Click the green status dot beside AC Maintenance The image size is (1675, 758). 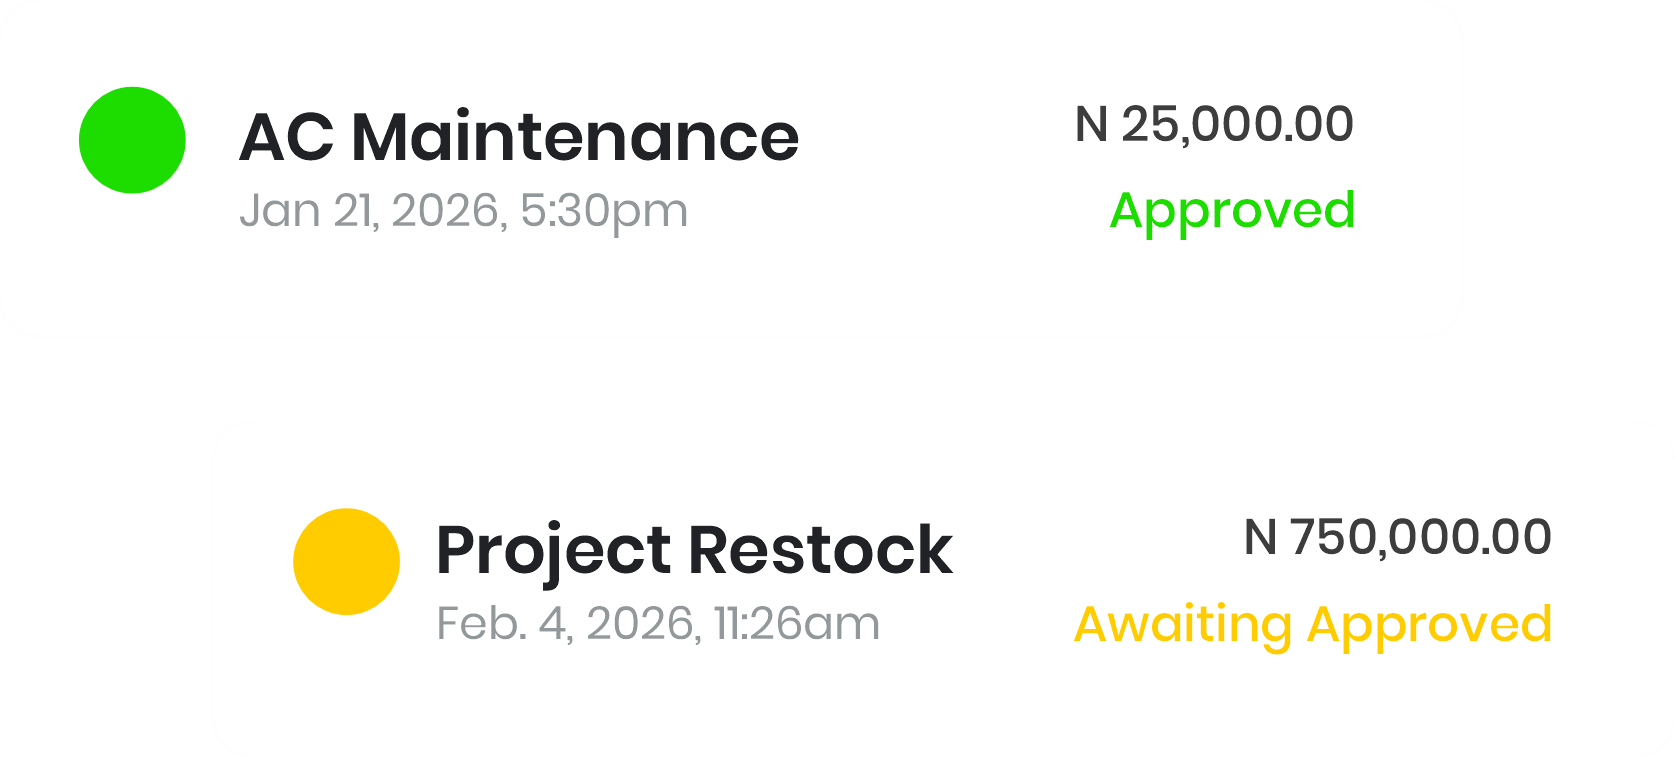click(132, 140)
